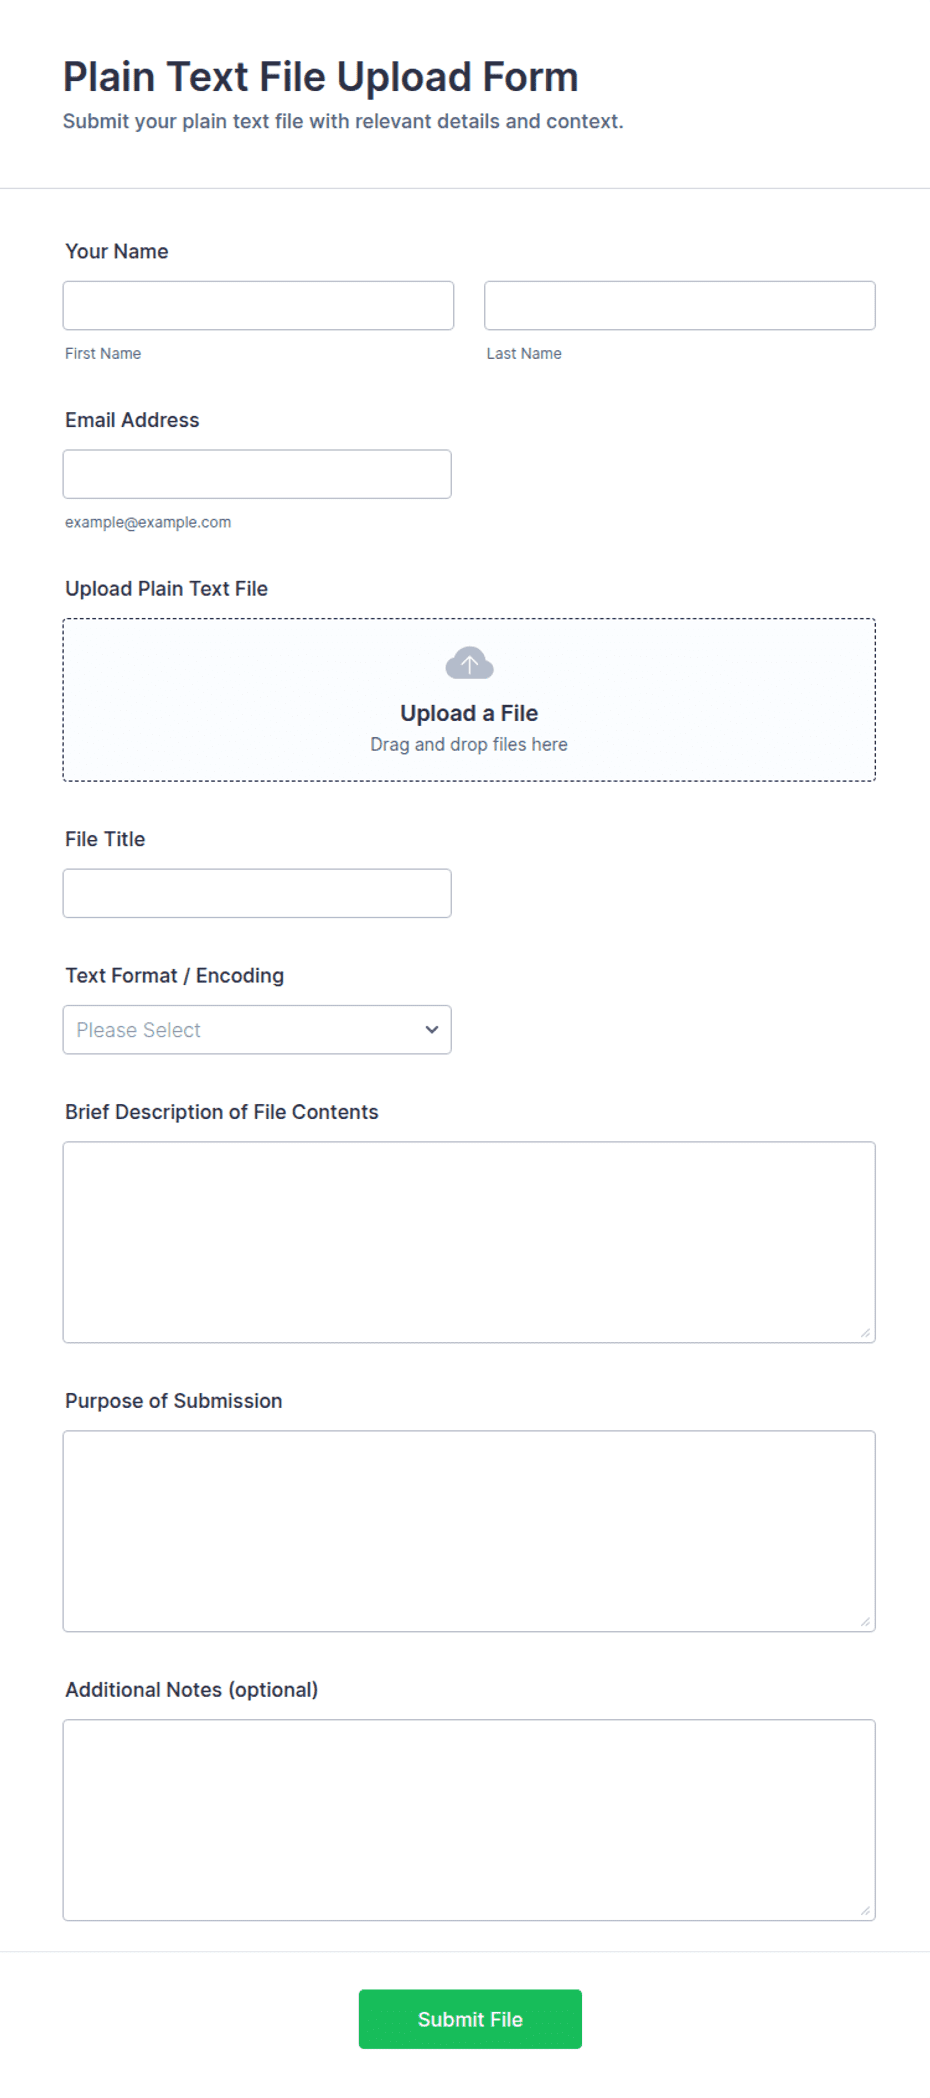This screenshot has height=2098, width=930.
Task: Click the resize handle of the Brief Description textarea
Action: (865, 1332)
